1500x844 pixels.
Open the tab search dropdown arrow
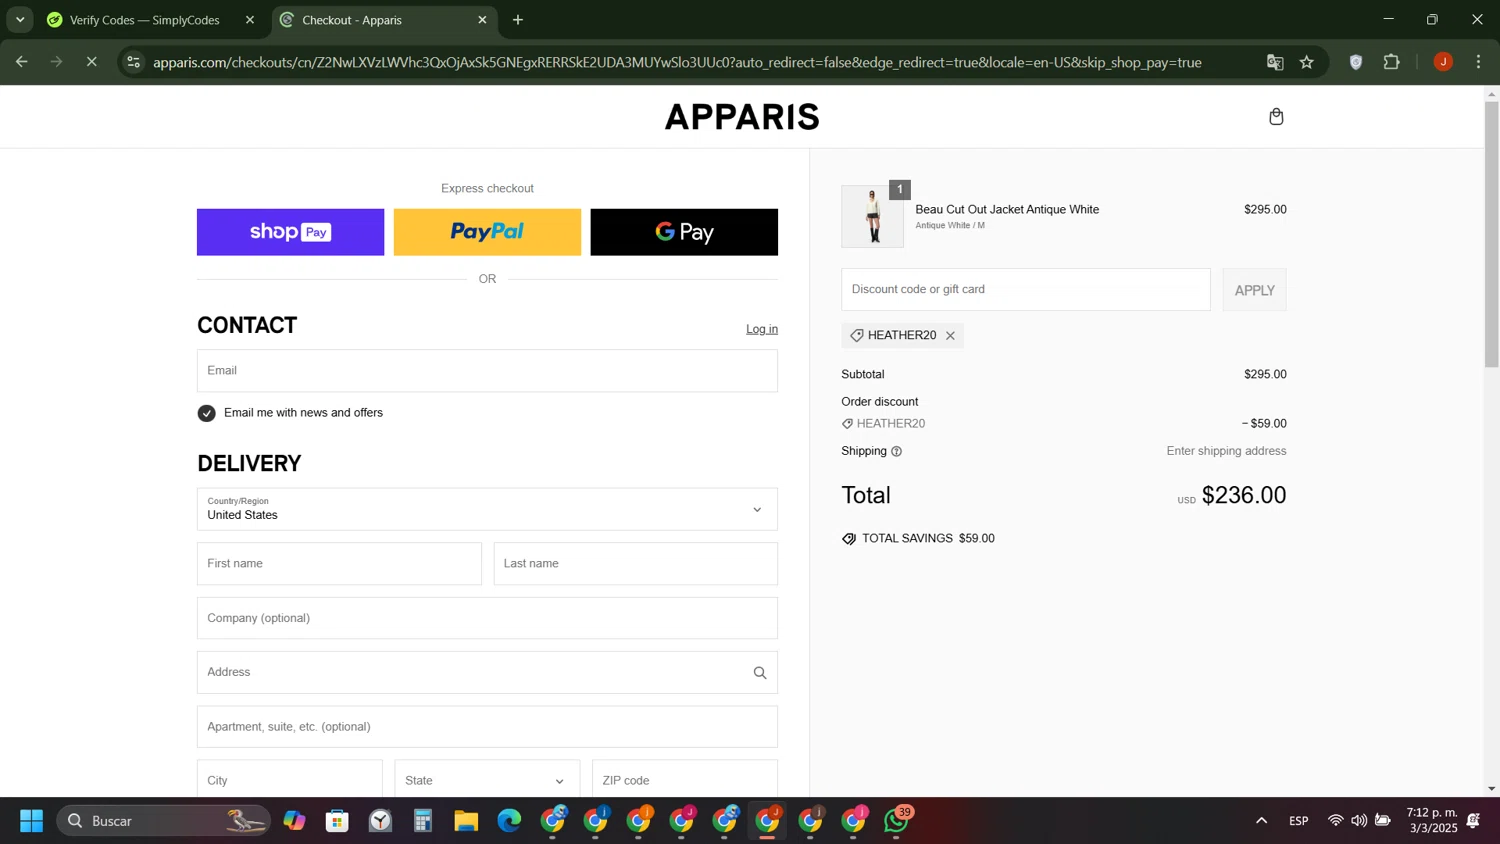20,20
